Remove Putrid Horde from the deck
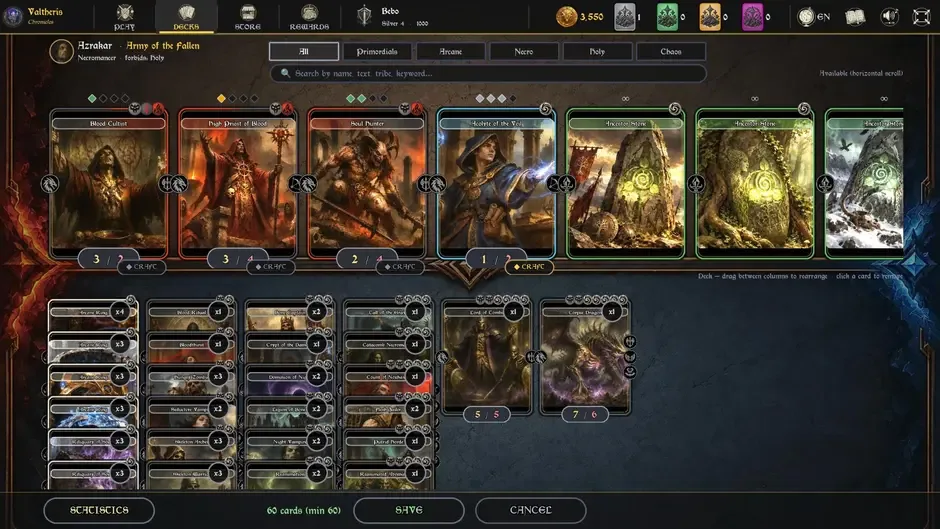Viewport: 940px width, 529px height. (x=388, y=443)
